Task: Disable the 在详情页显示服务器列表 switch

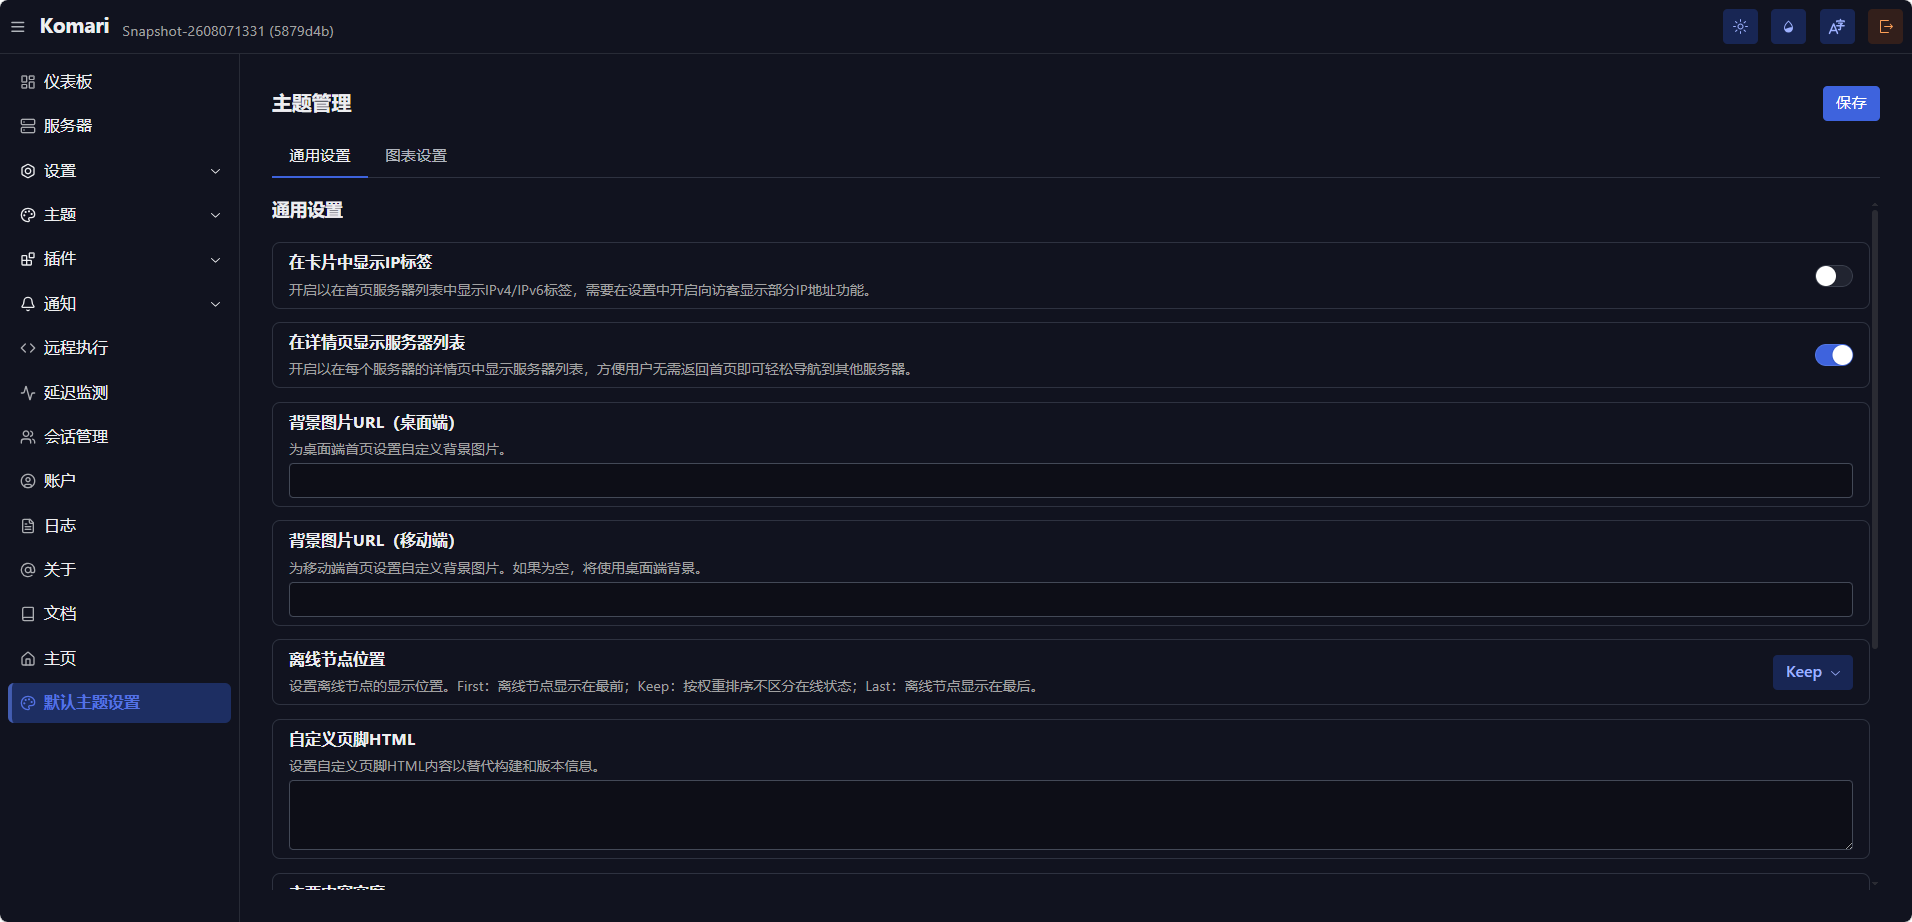Action: [x=1833, y=355]
